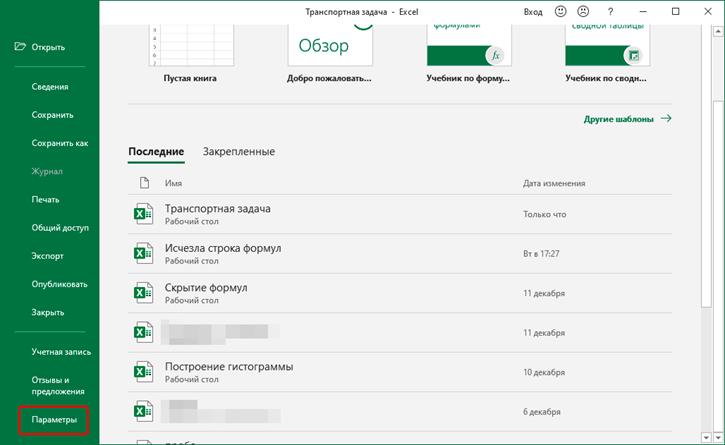Open the help question mark
725x445 pixels.
(610, 12)
